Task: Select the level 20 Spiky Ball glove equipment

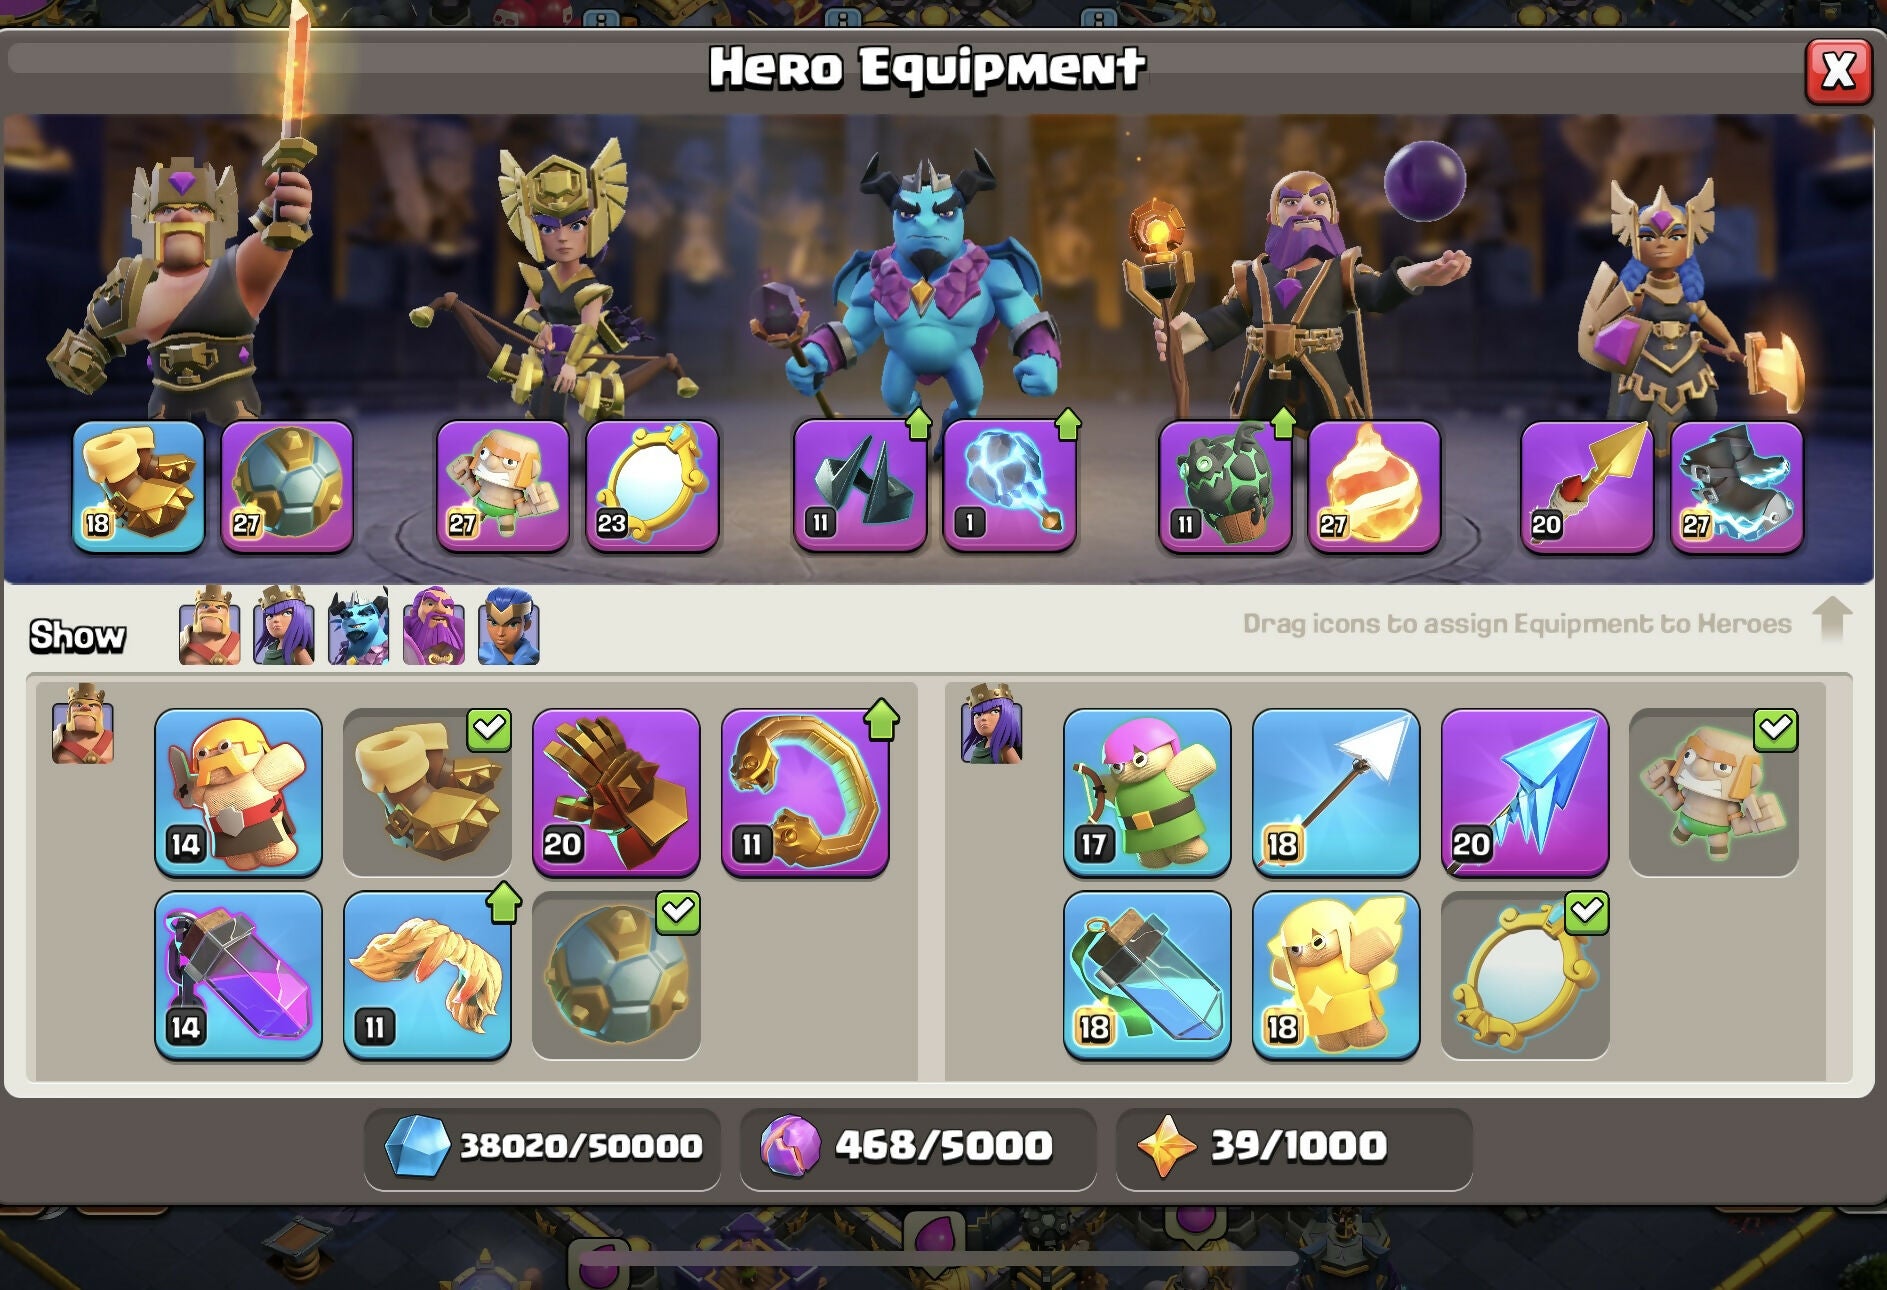Action: pos(616,793)
